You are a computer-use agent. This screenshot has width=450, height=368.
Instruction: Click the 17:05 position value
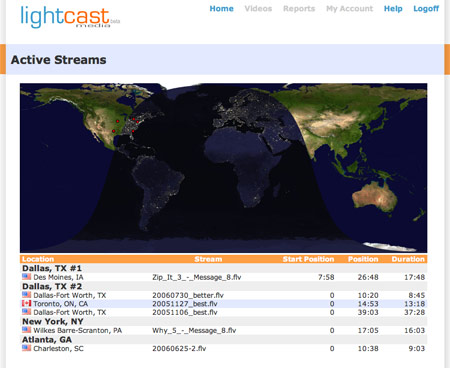368,330
